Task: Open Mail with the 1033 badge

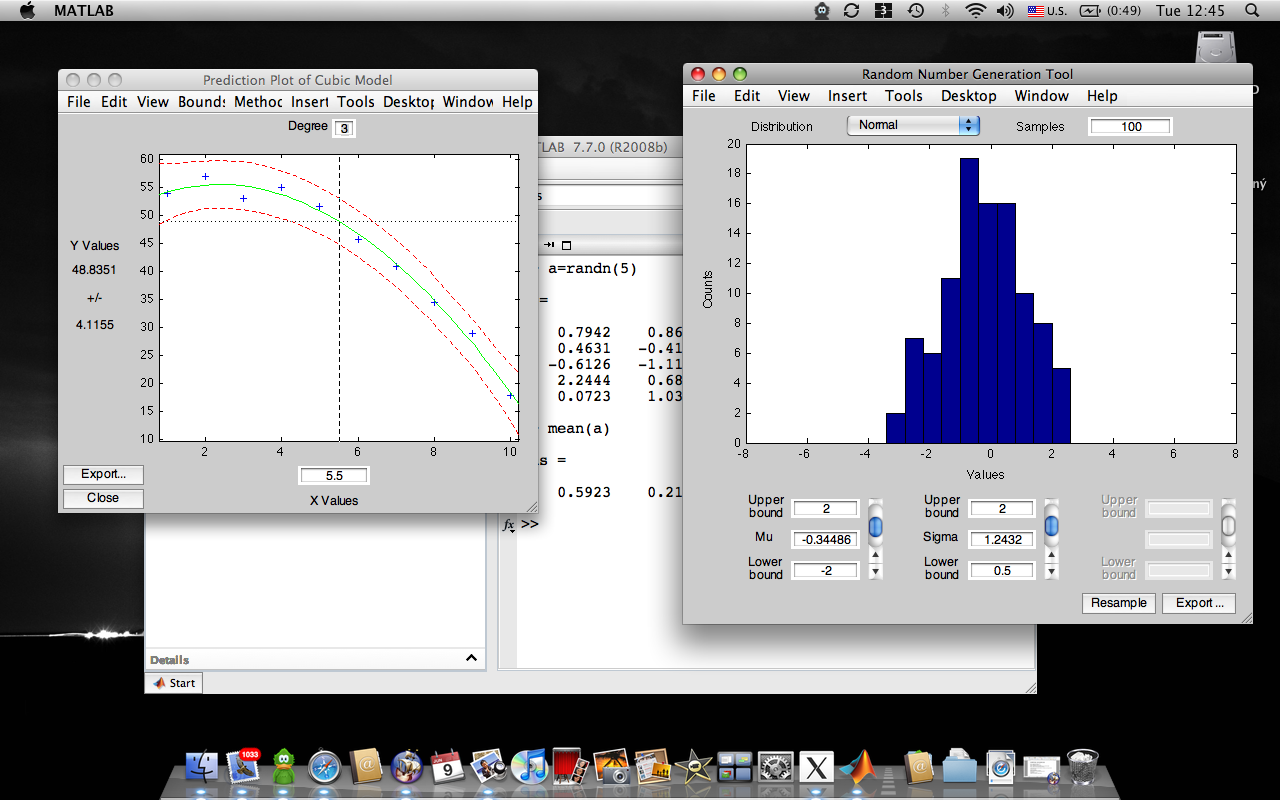Action: (244, 766)
